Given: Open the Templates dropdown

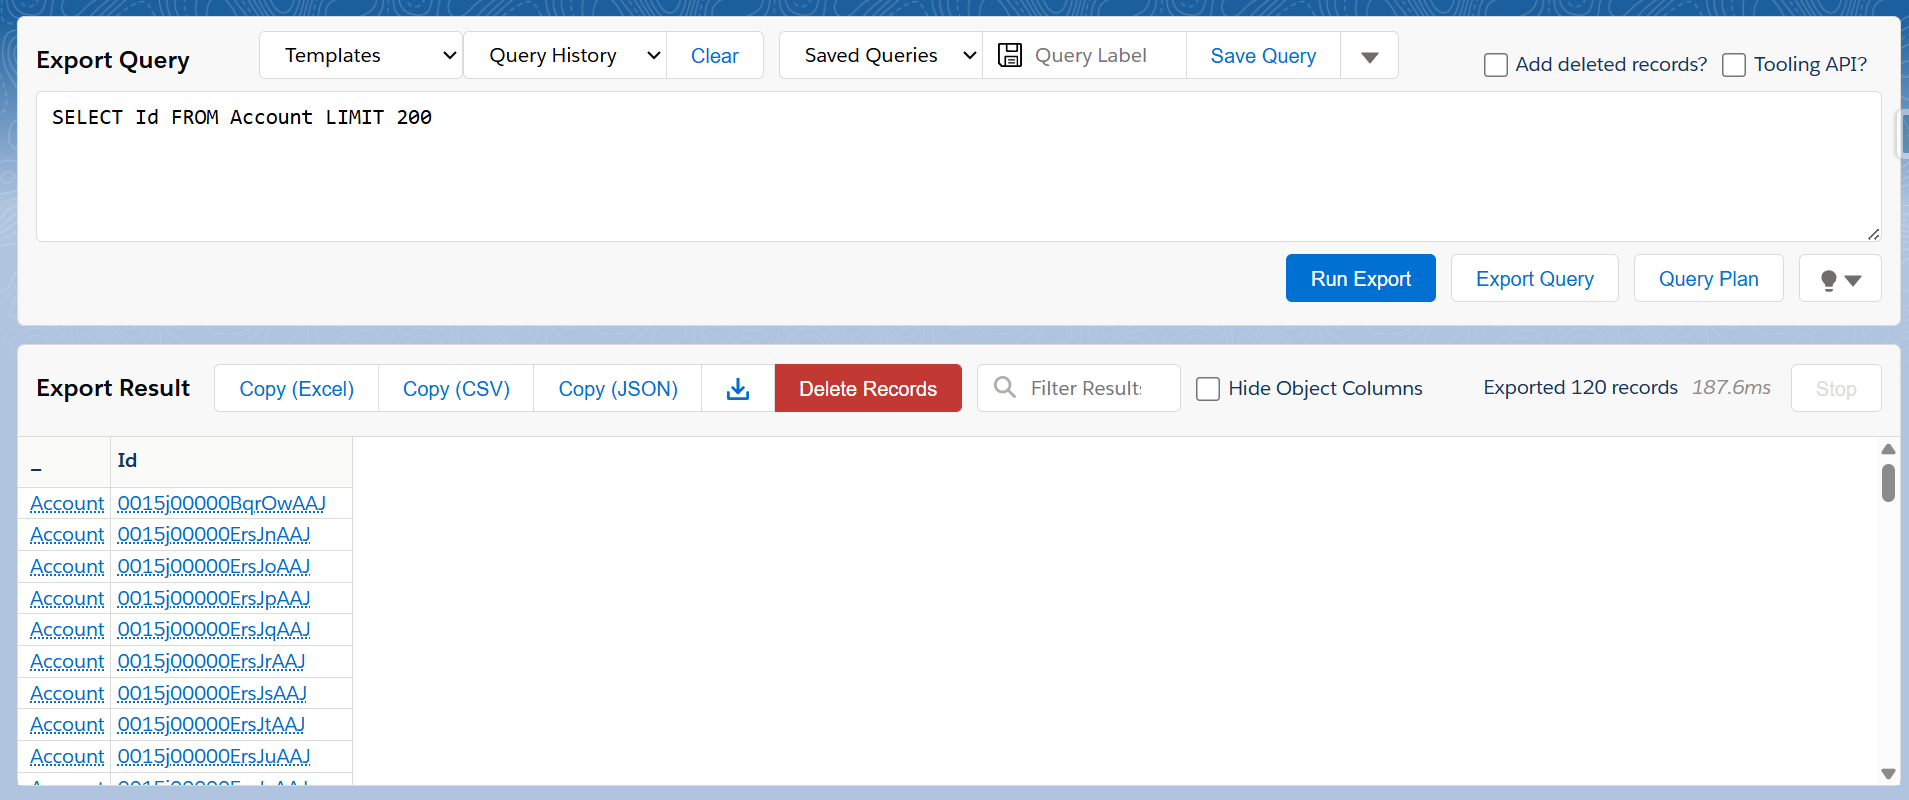Looking at the screenshot, I should 360,56.
